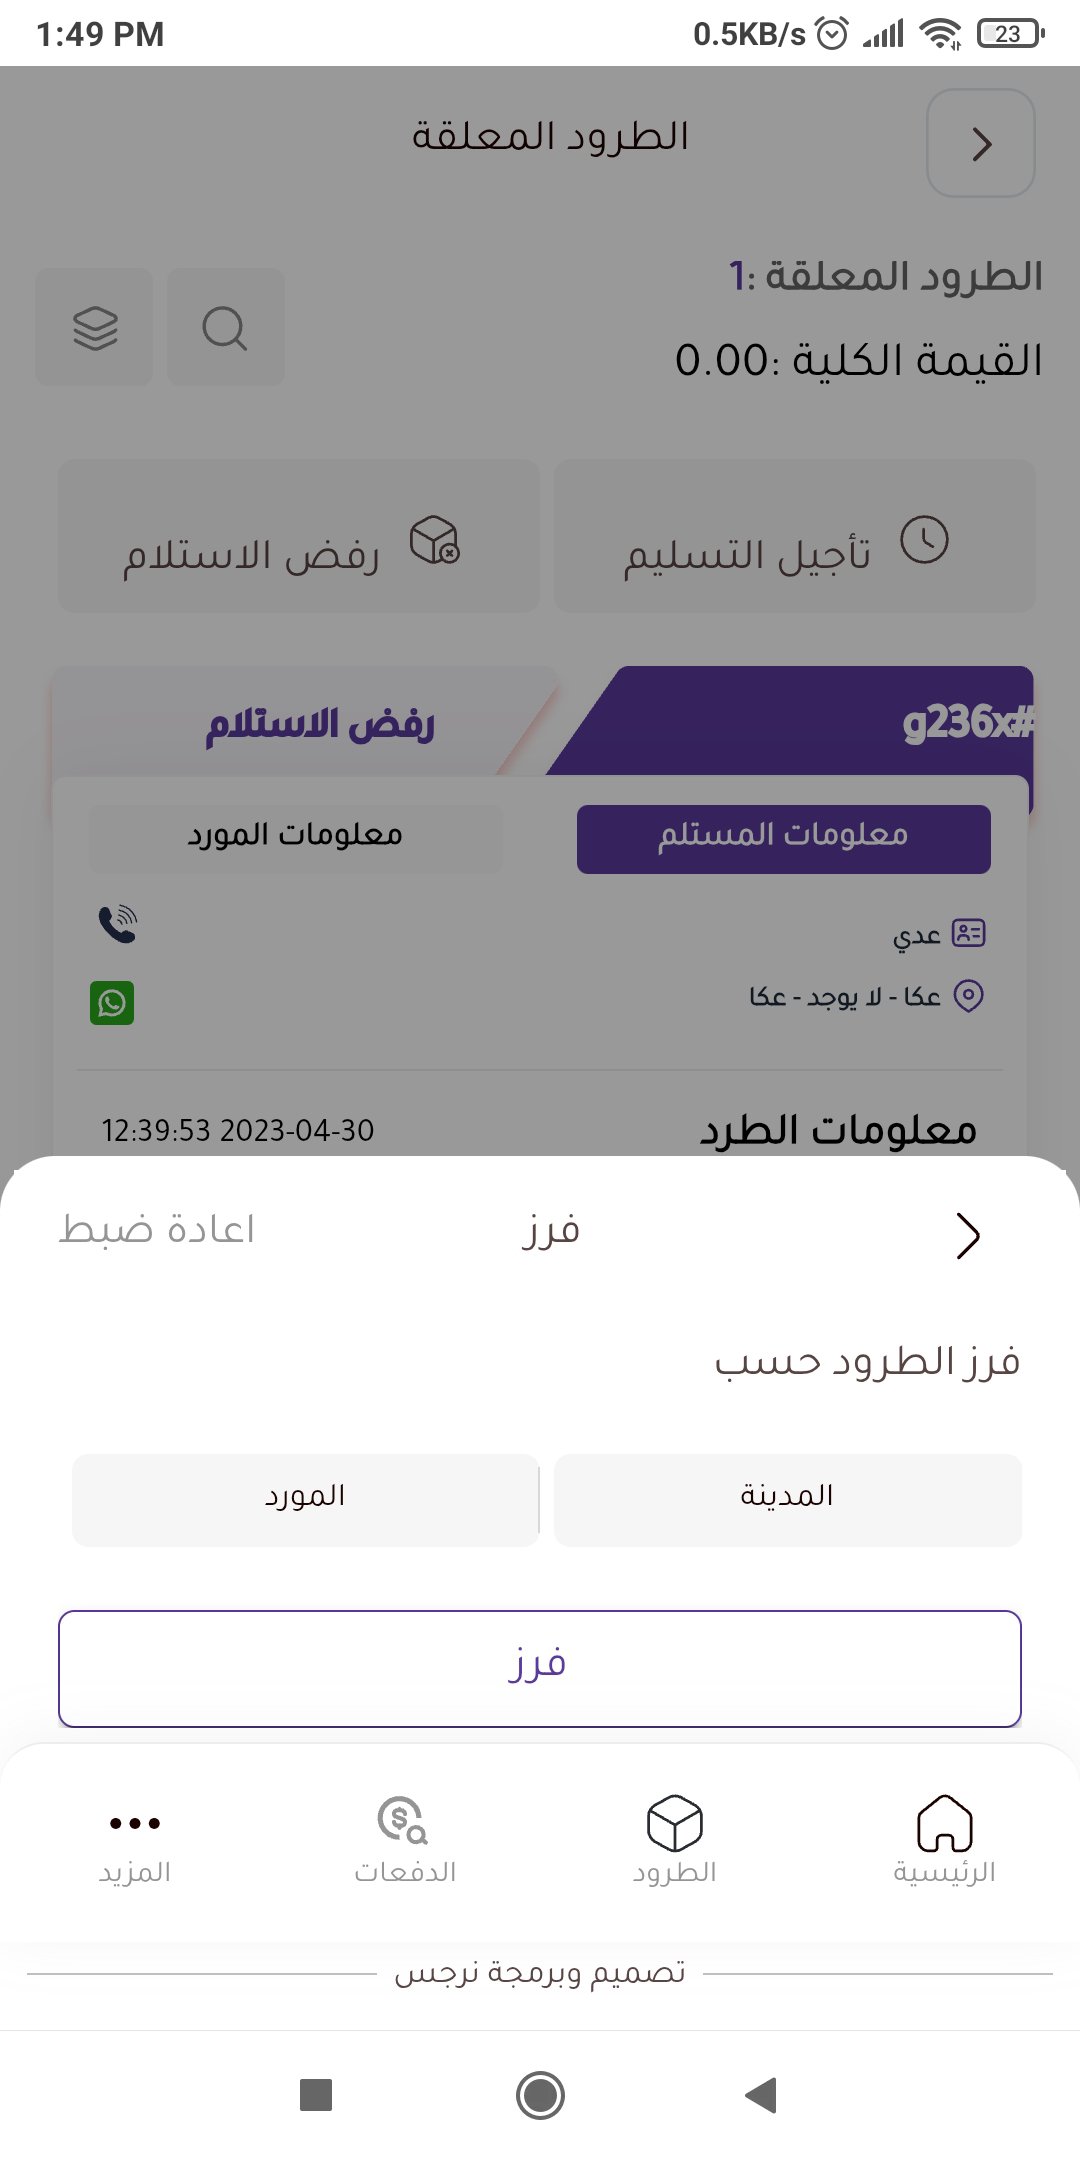Close sort sheet using chevron arrow

967,1235
